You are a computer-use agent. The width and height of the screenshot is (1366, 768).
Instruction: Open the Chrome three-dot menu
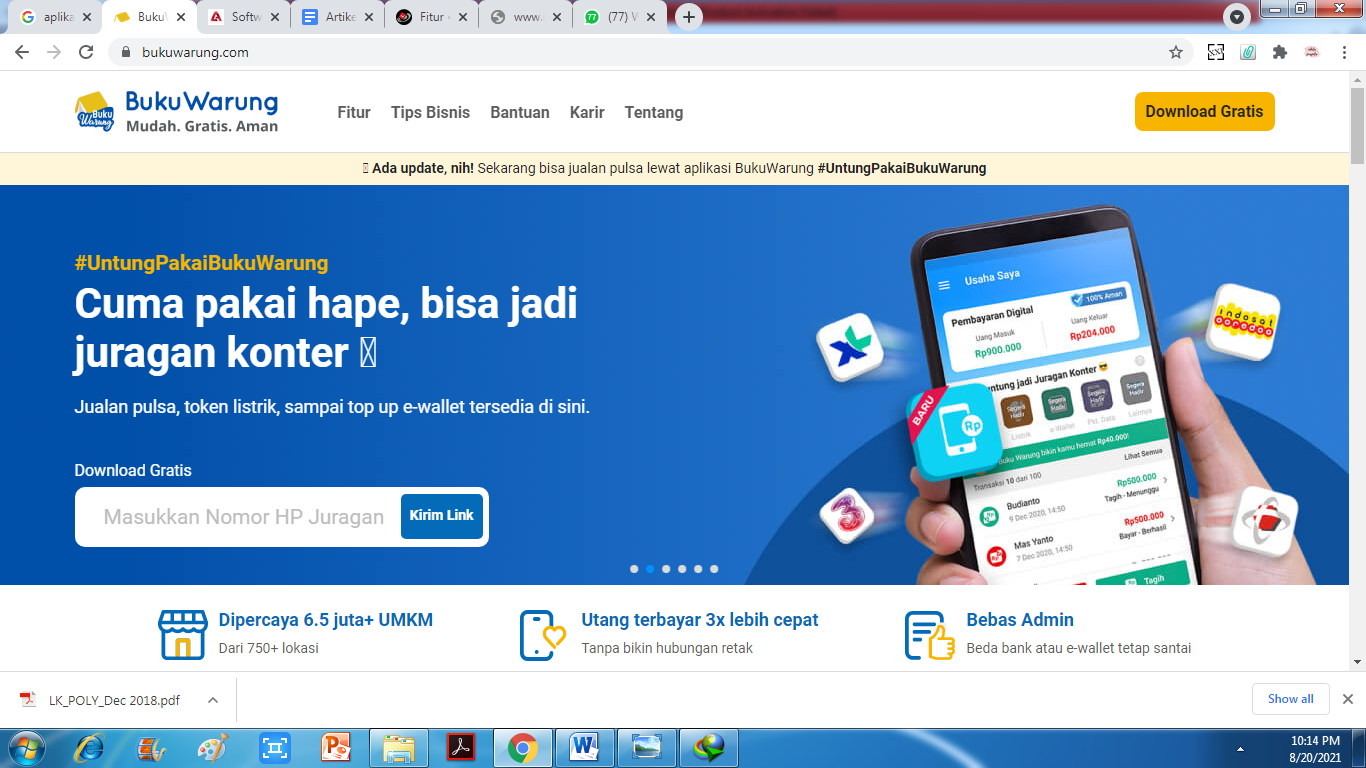click(x=1346, y=52)
